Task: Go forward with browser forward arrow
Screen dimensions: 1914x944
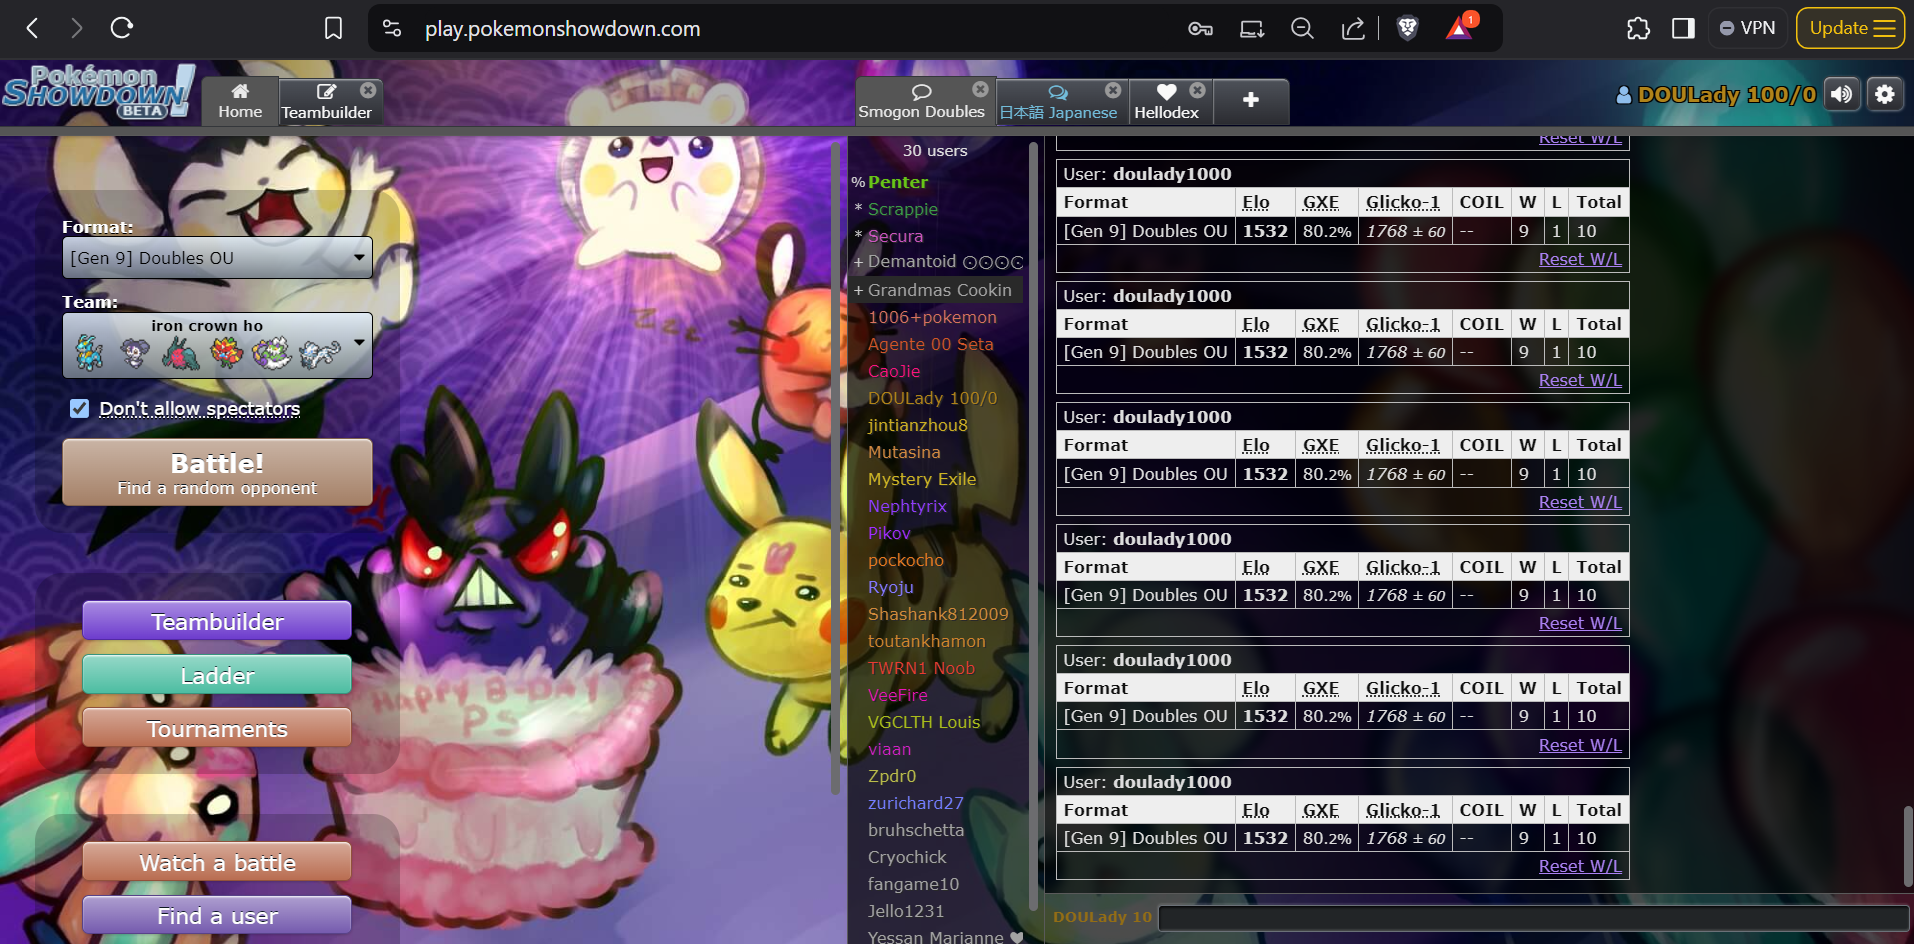Action: tap(77, 28)
